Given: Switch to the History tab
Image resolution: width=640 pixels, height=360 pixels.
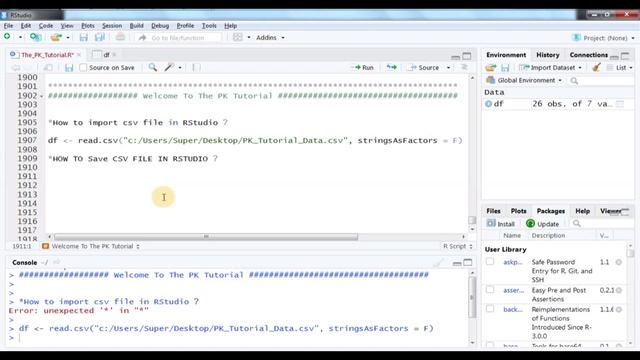Looking at the screenshot, I should click(547, 55).
